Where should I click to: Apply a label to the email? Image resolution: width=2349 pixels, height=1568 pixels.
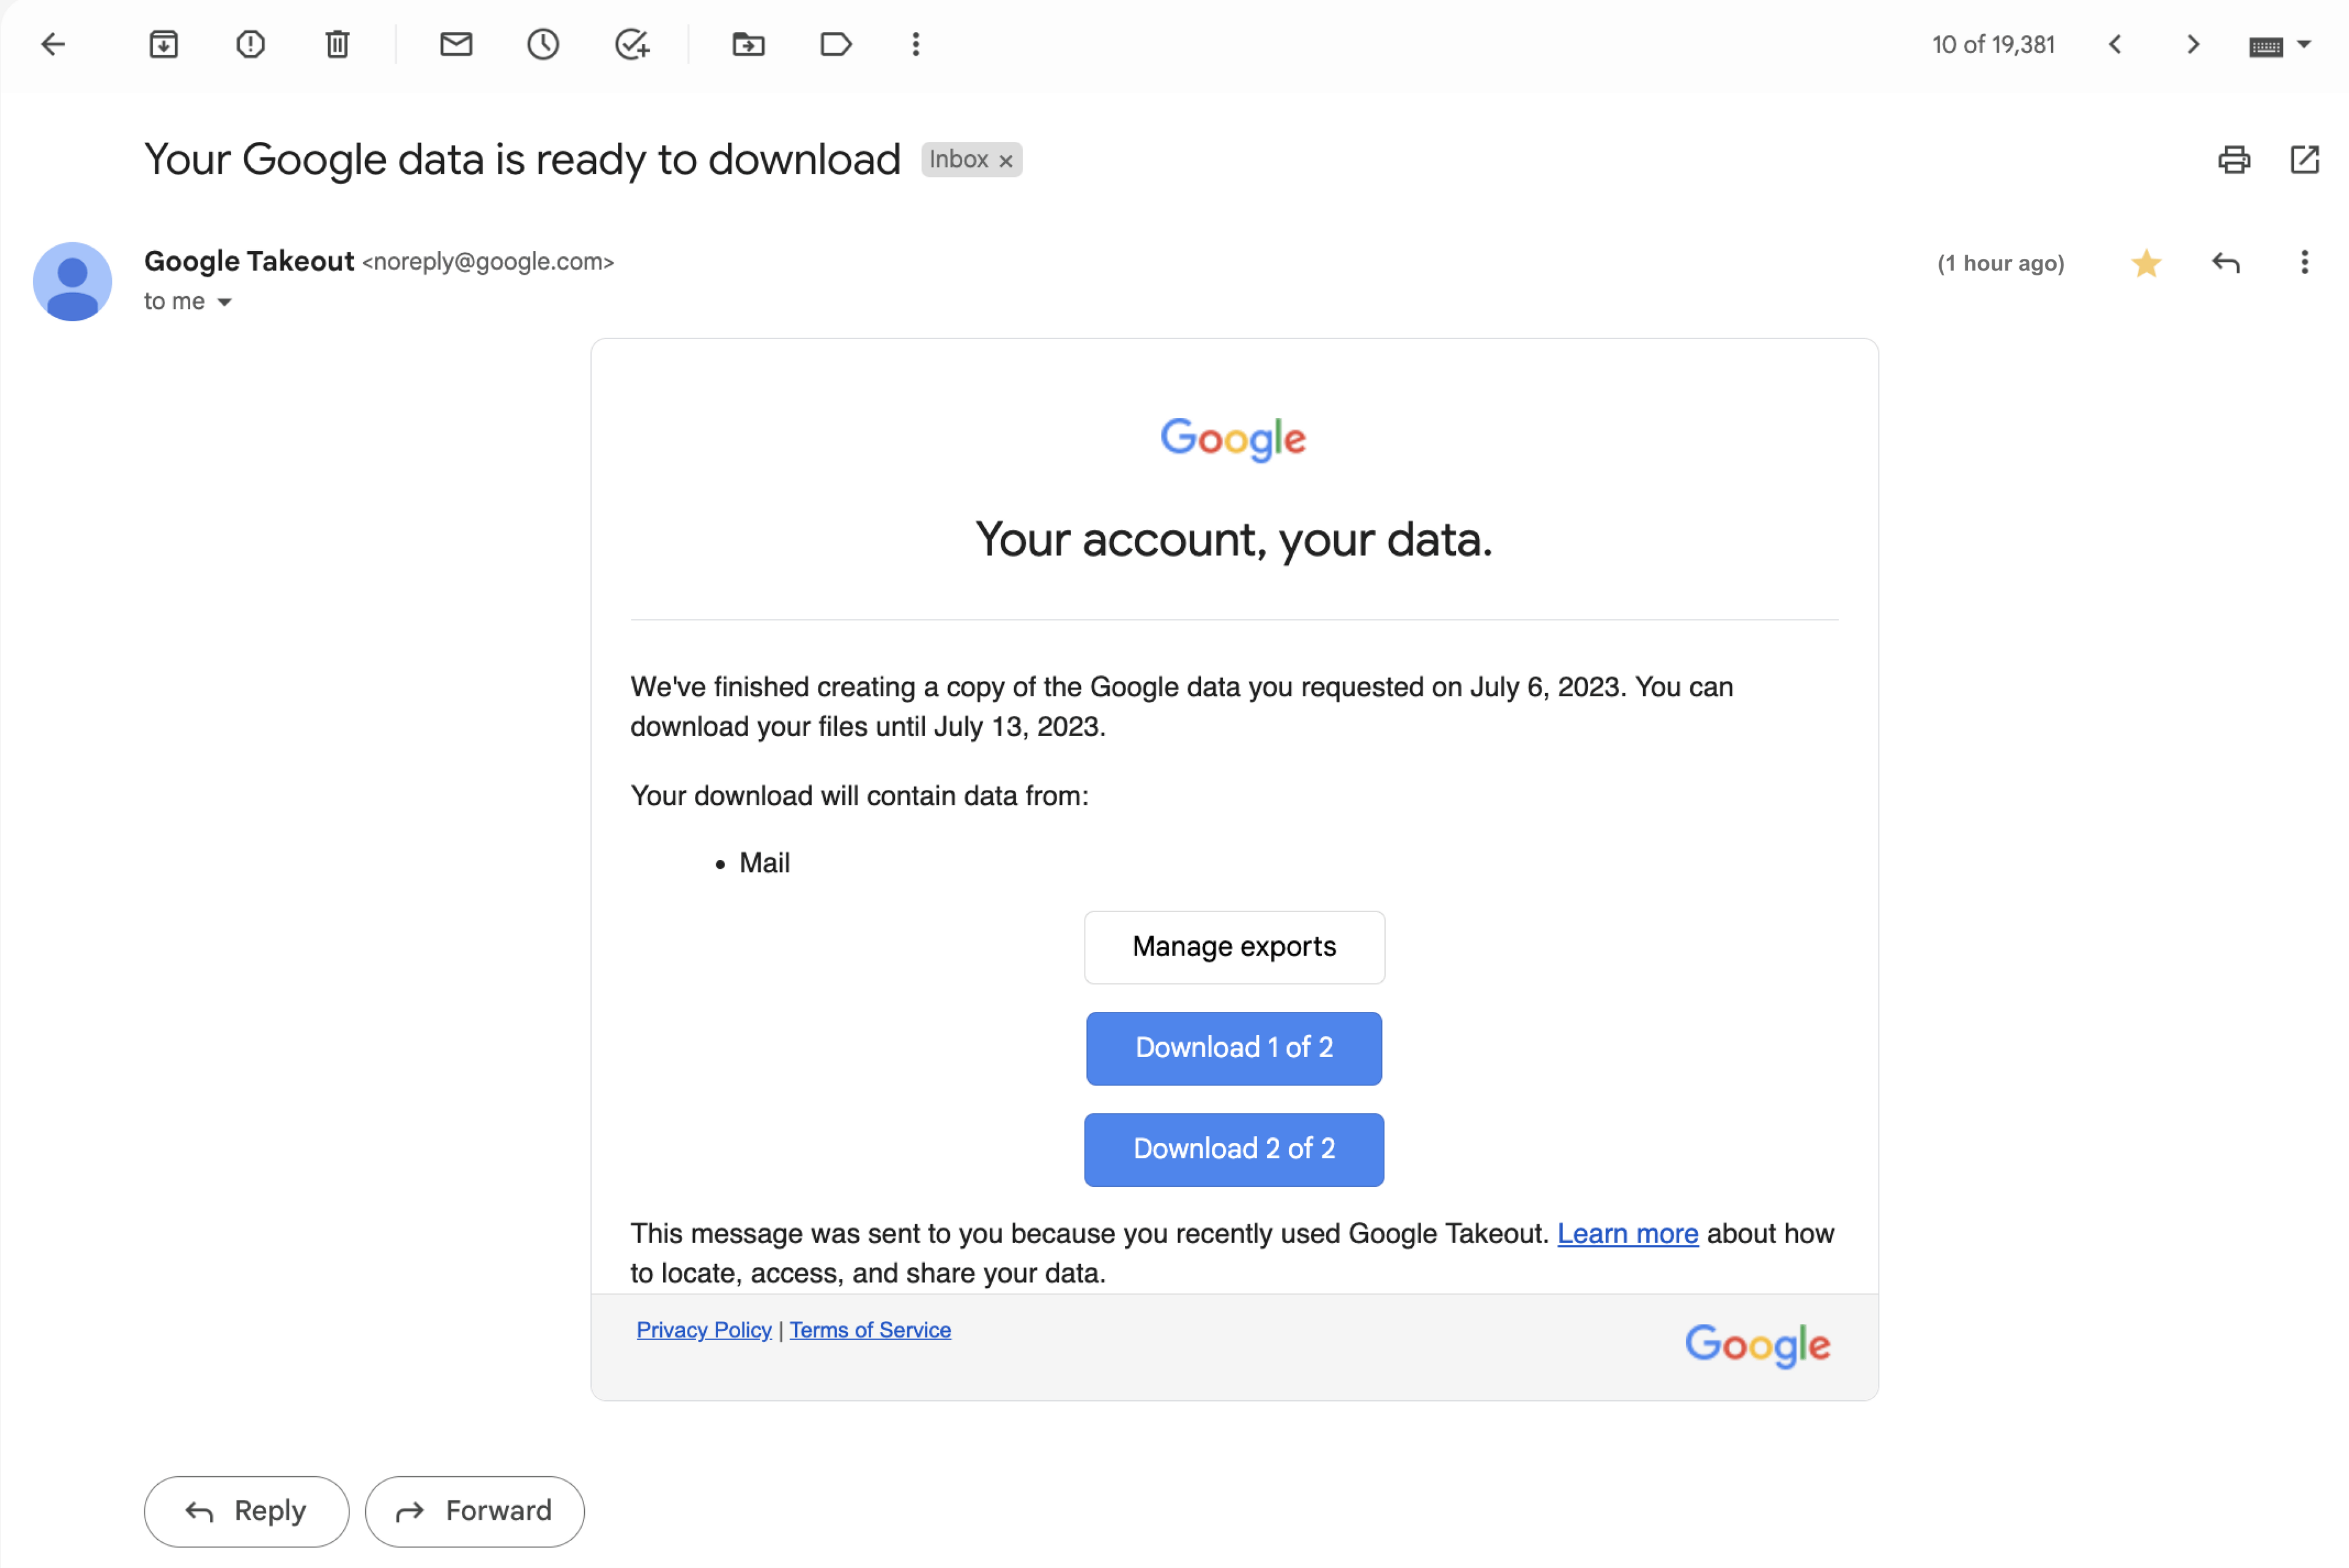[835, 44]
